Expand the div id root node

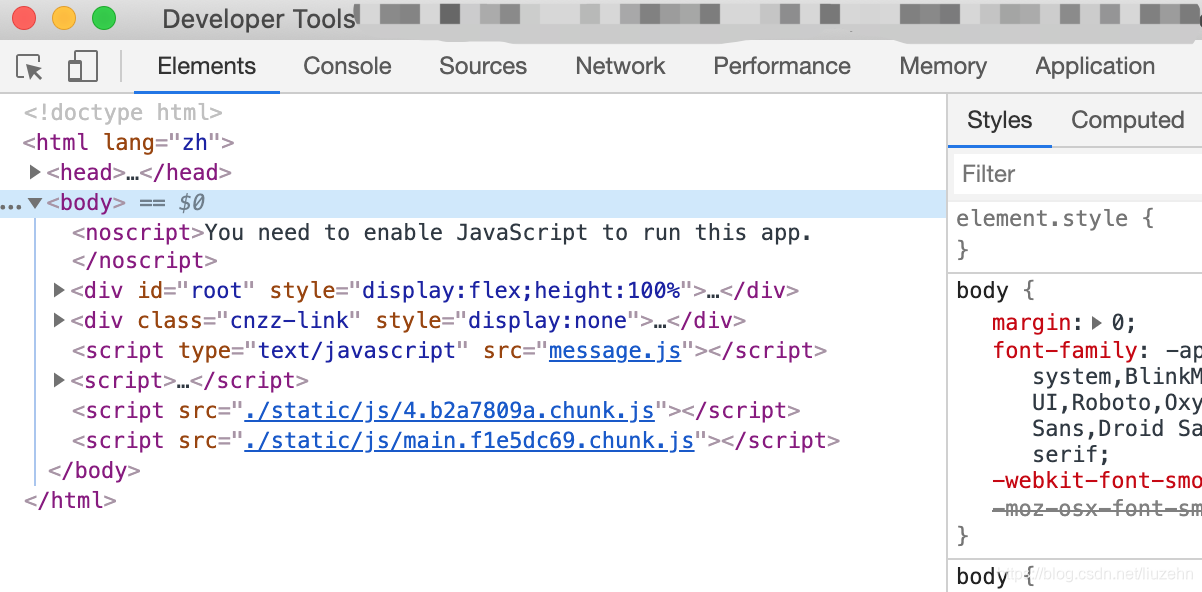pyautogui.click(x=60, y=291)
